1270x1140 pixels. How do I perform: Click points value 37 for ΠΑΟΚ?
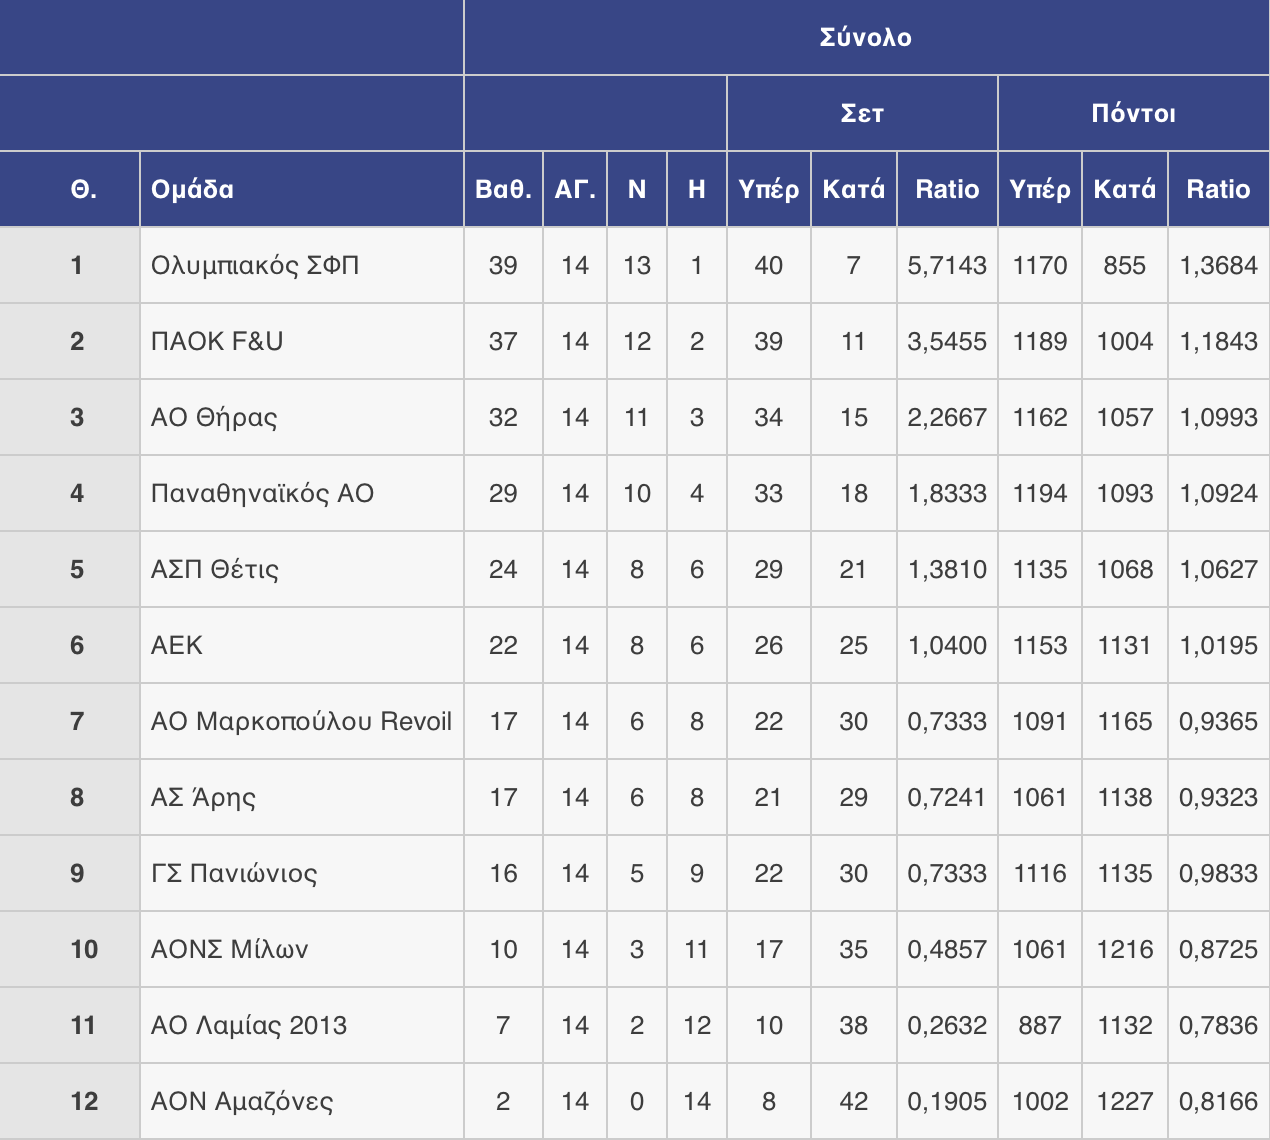click(x=503, y=341)
